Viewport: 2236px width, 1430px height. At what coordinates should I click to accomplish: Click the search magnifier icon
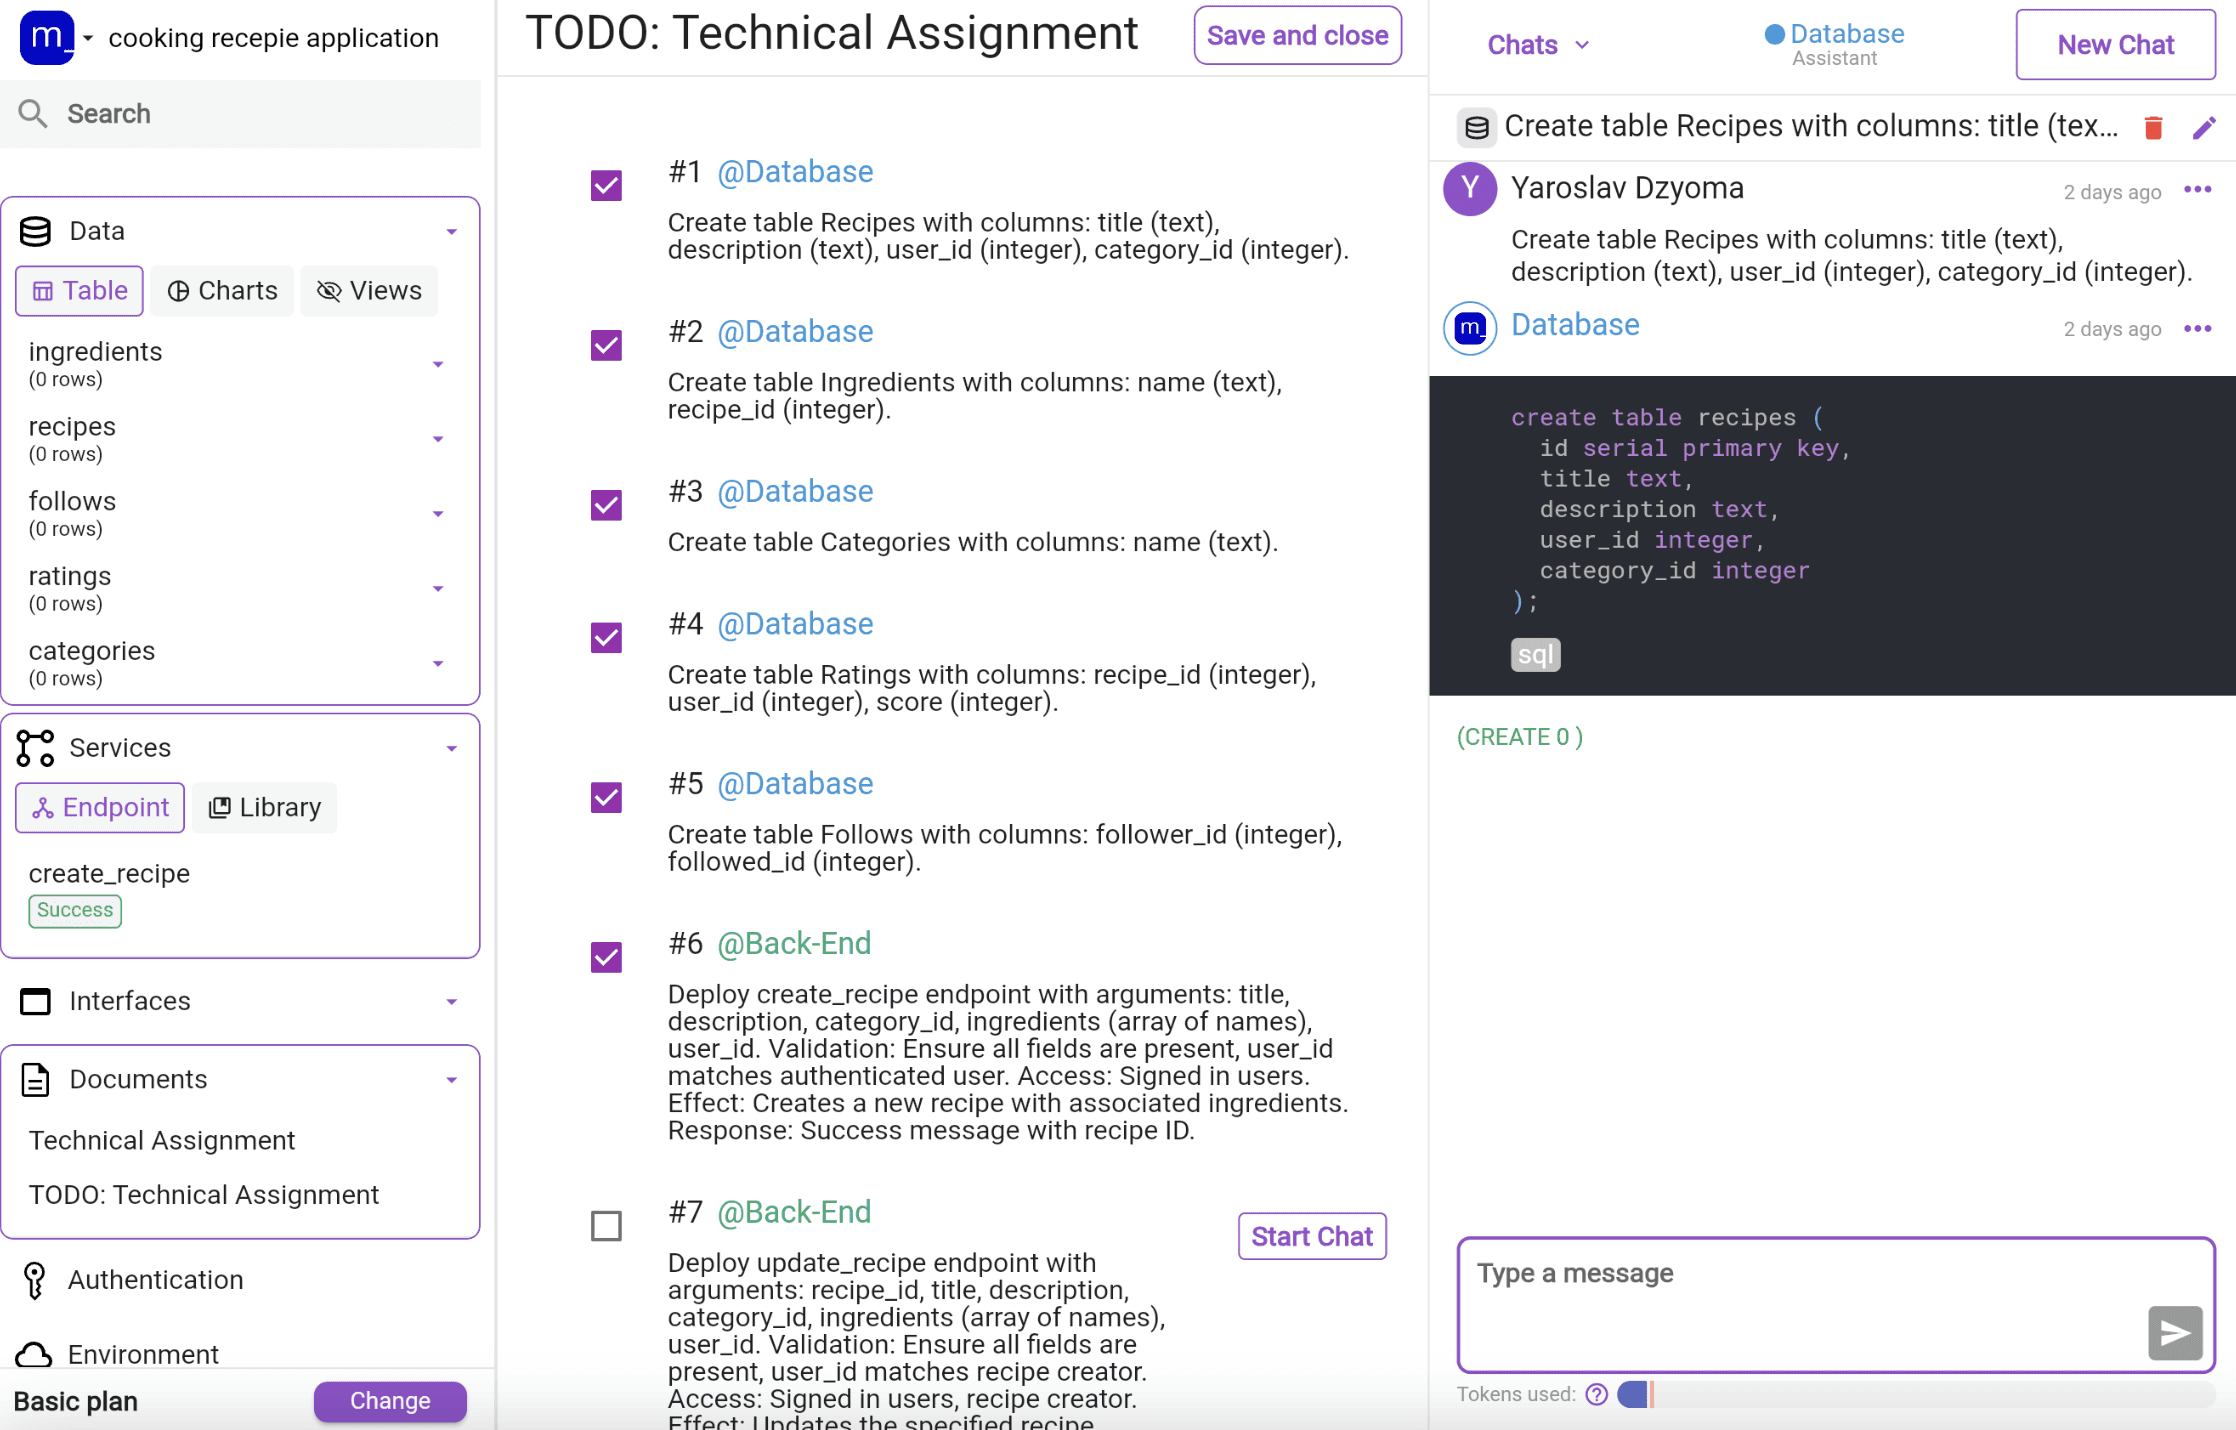33,114
